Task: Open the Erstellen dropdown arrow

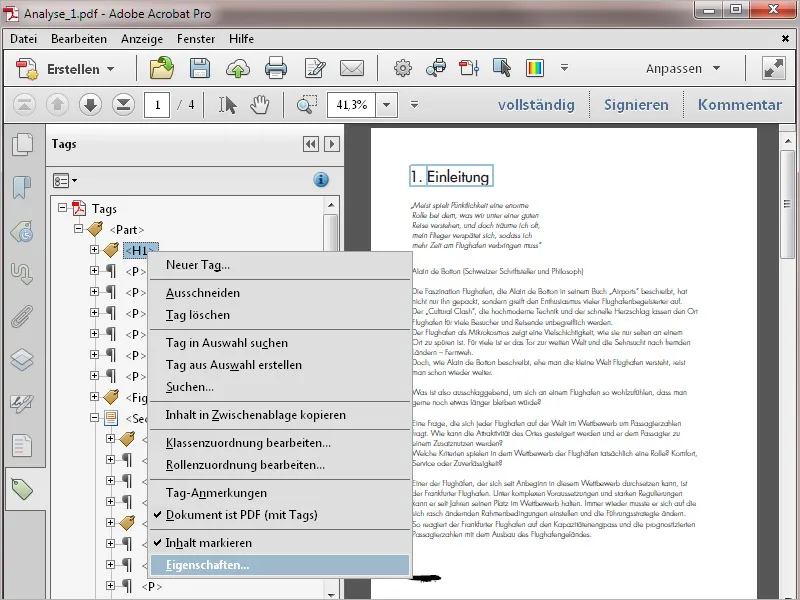Action: tap(111, 69)
